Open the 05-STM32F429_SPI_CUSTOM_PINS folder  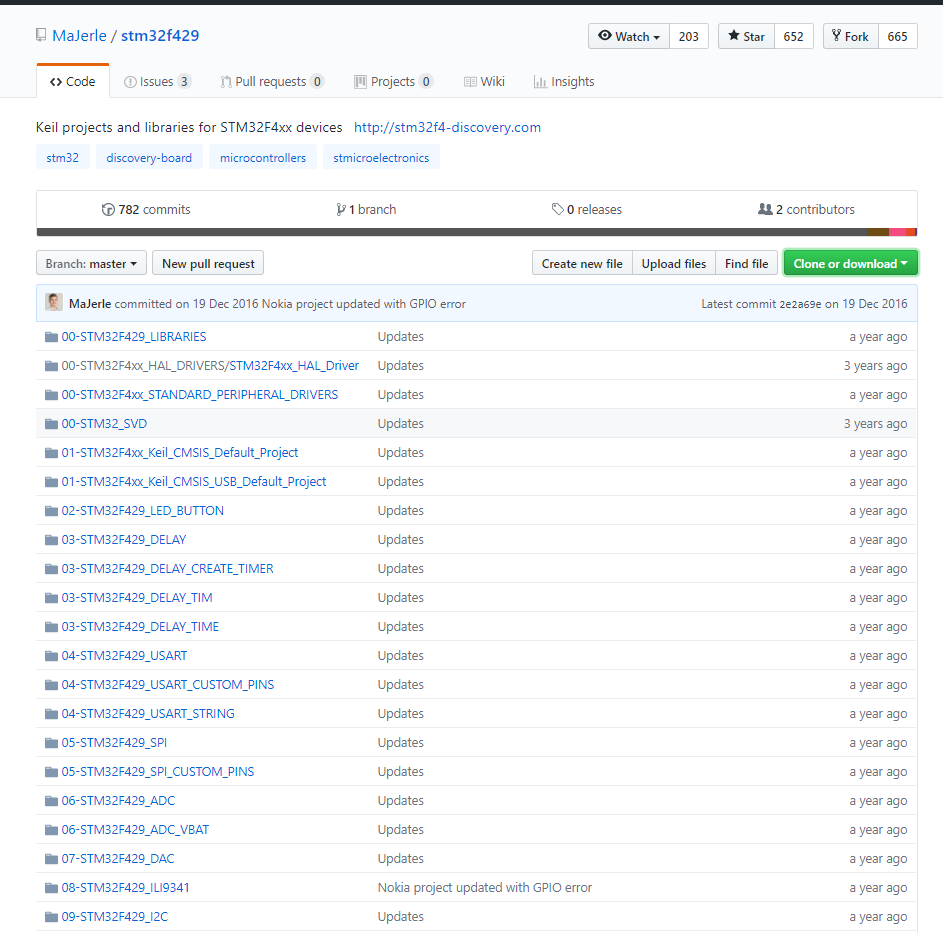pos(158,772)
